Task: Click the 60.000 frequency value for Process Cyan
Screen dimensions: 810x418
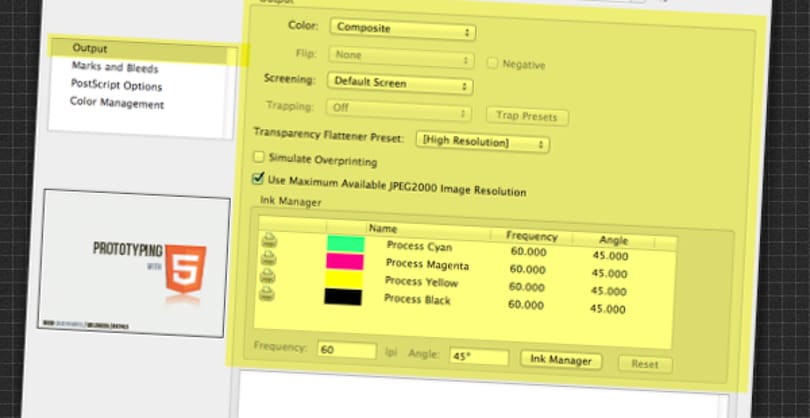Action: coord(528,252)
